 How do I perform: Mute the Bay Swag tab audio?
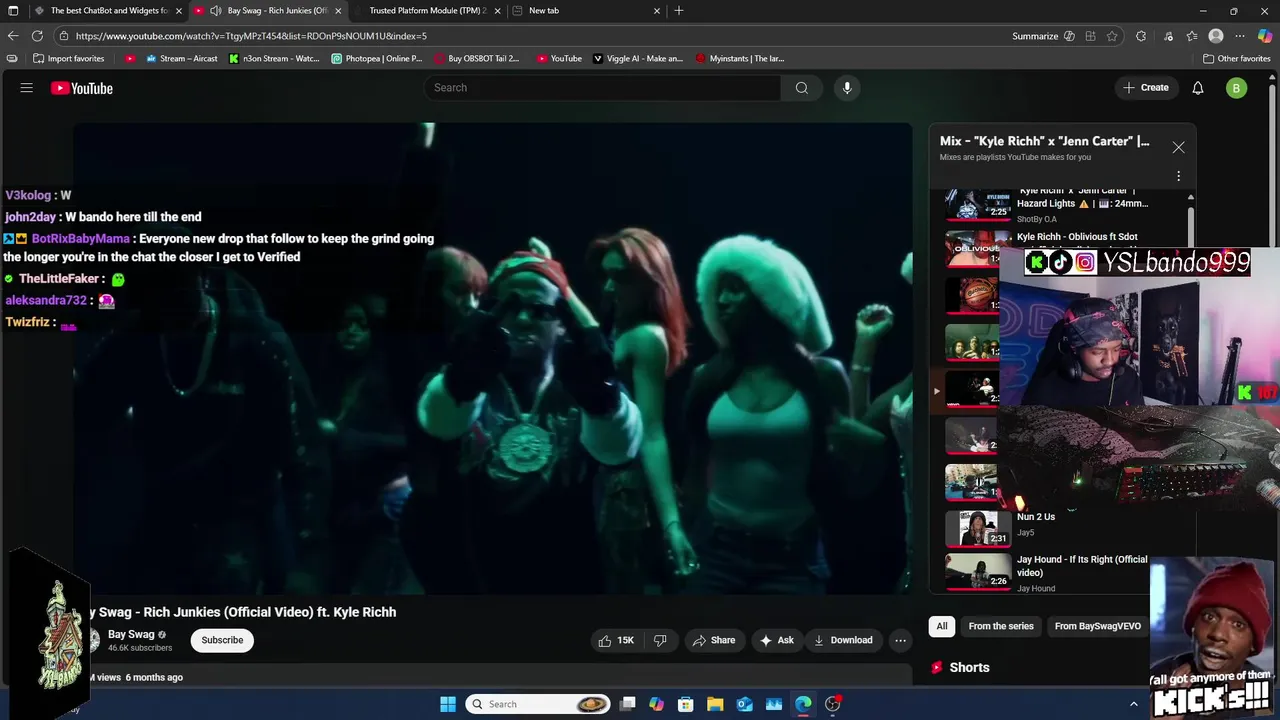pyautogui.click(x=215, y=10)
